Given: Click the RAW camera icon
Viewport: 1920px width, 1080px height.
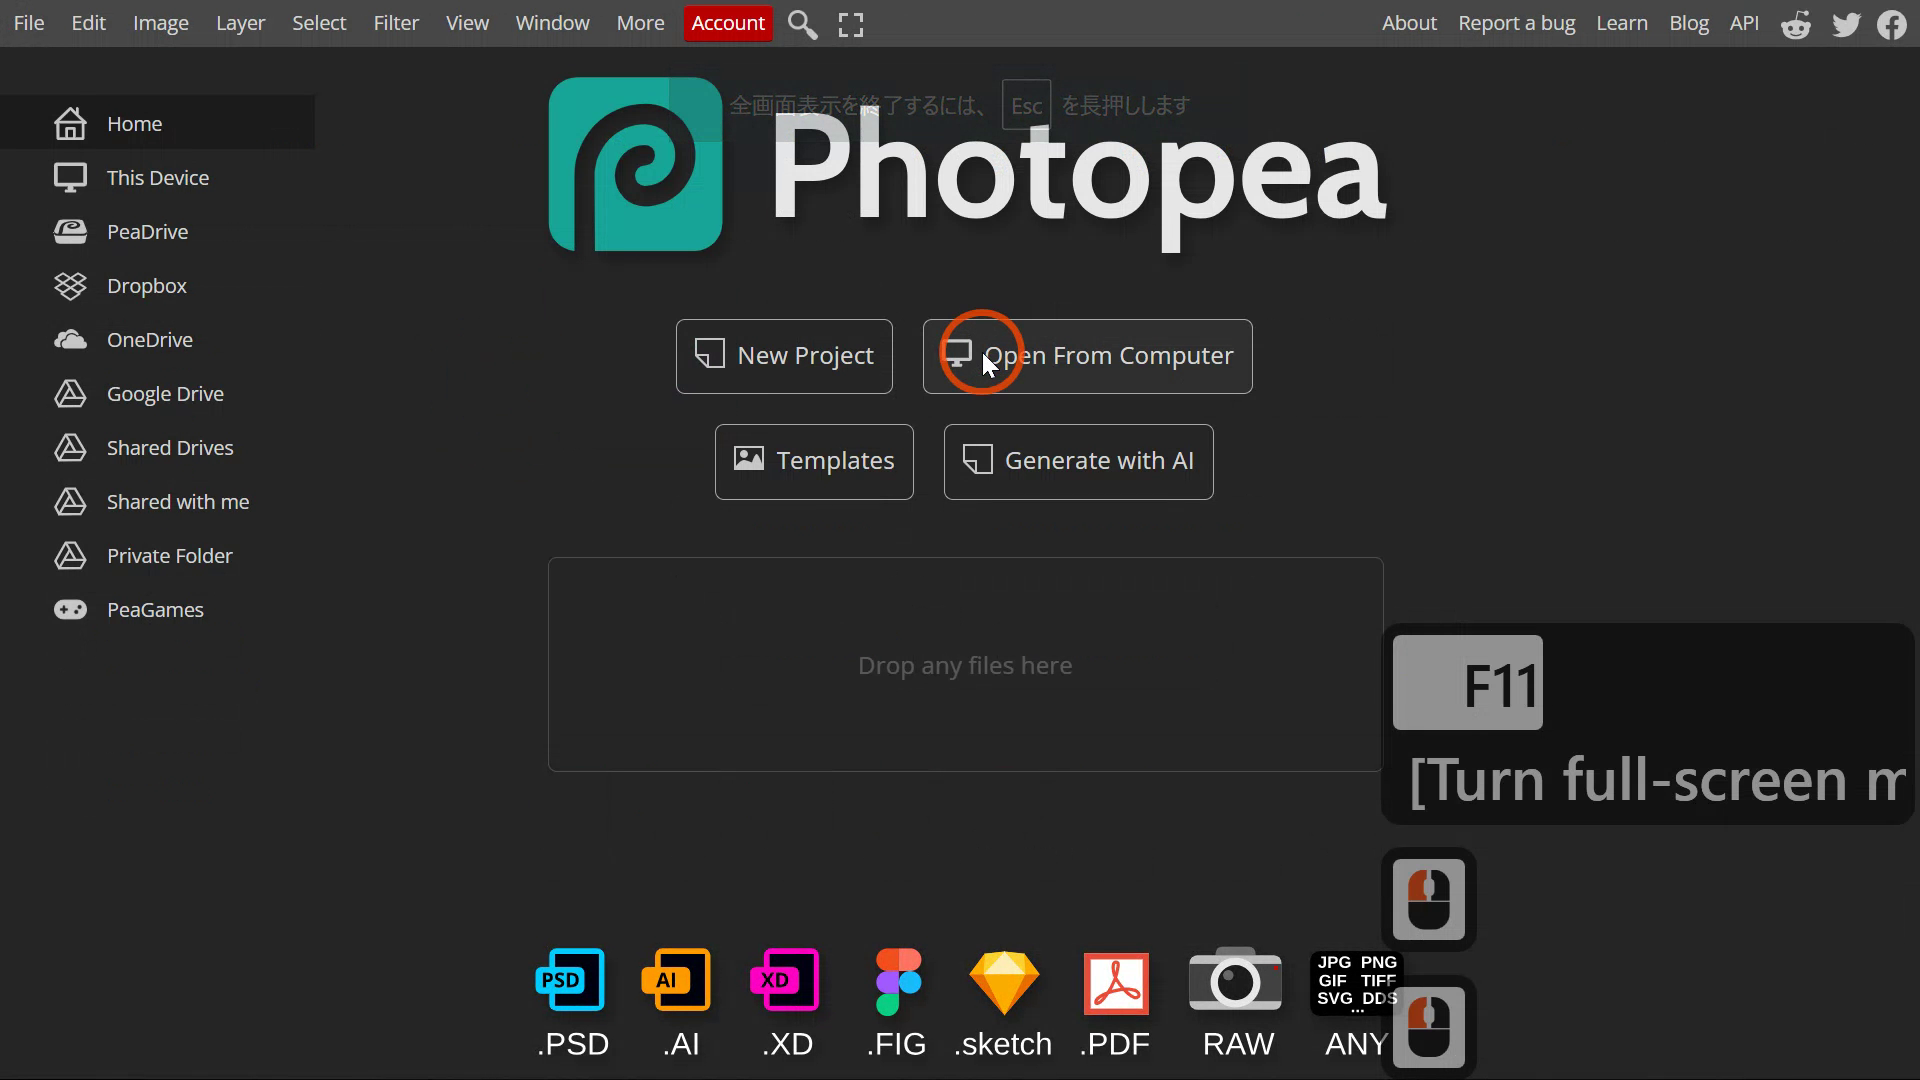Looking at the screenshot, I should point(1235,980).
